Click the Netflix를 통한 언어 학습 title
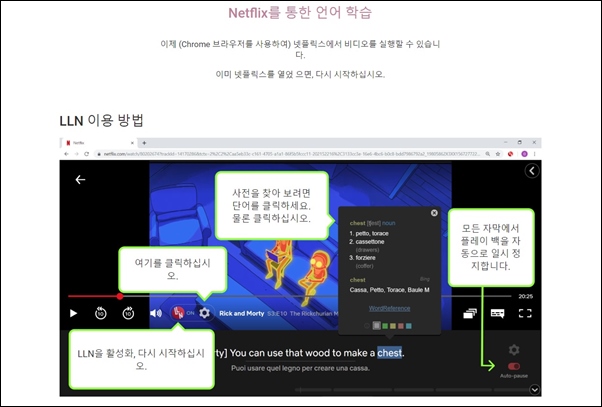Viewport: 602px width, 407px height. click(300, 13)
